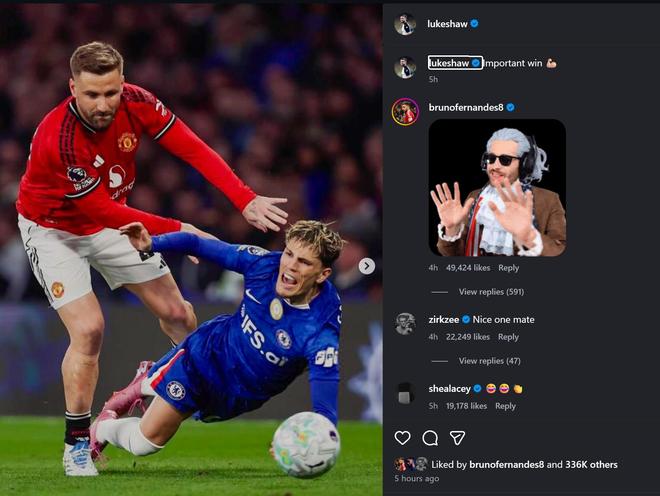Open lukeshaw username in the post header
Image resolution: width=660 pixels, height=496 pixels.
pyautogui.click(x=447, y=23)
